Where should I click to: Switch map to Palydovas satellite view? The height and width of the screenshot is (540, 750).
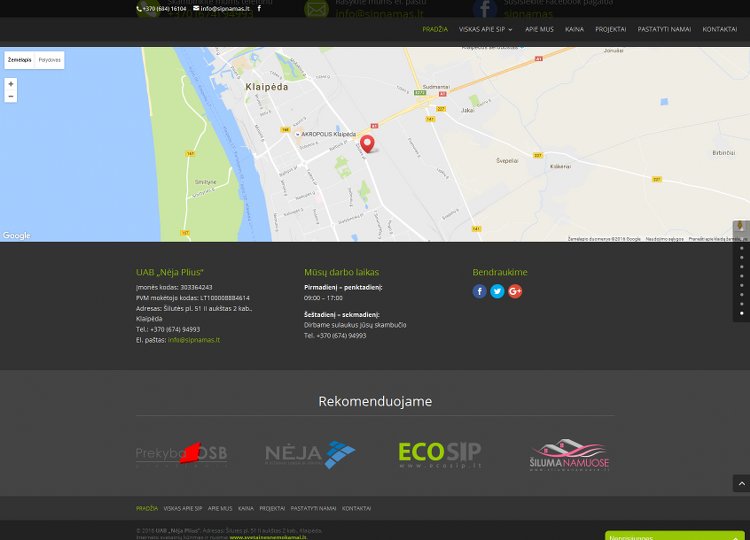pos(50,60)
